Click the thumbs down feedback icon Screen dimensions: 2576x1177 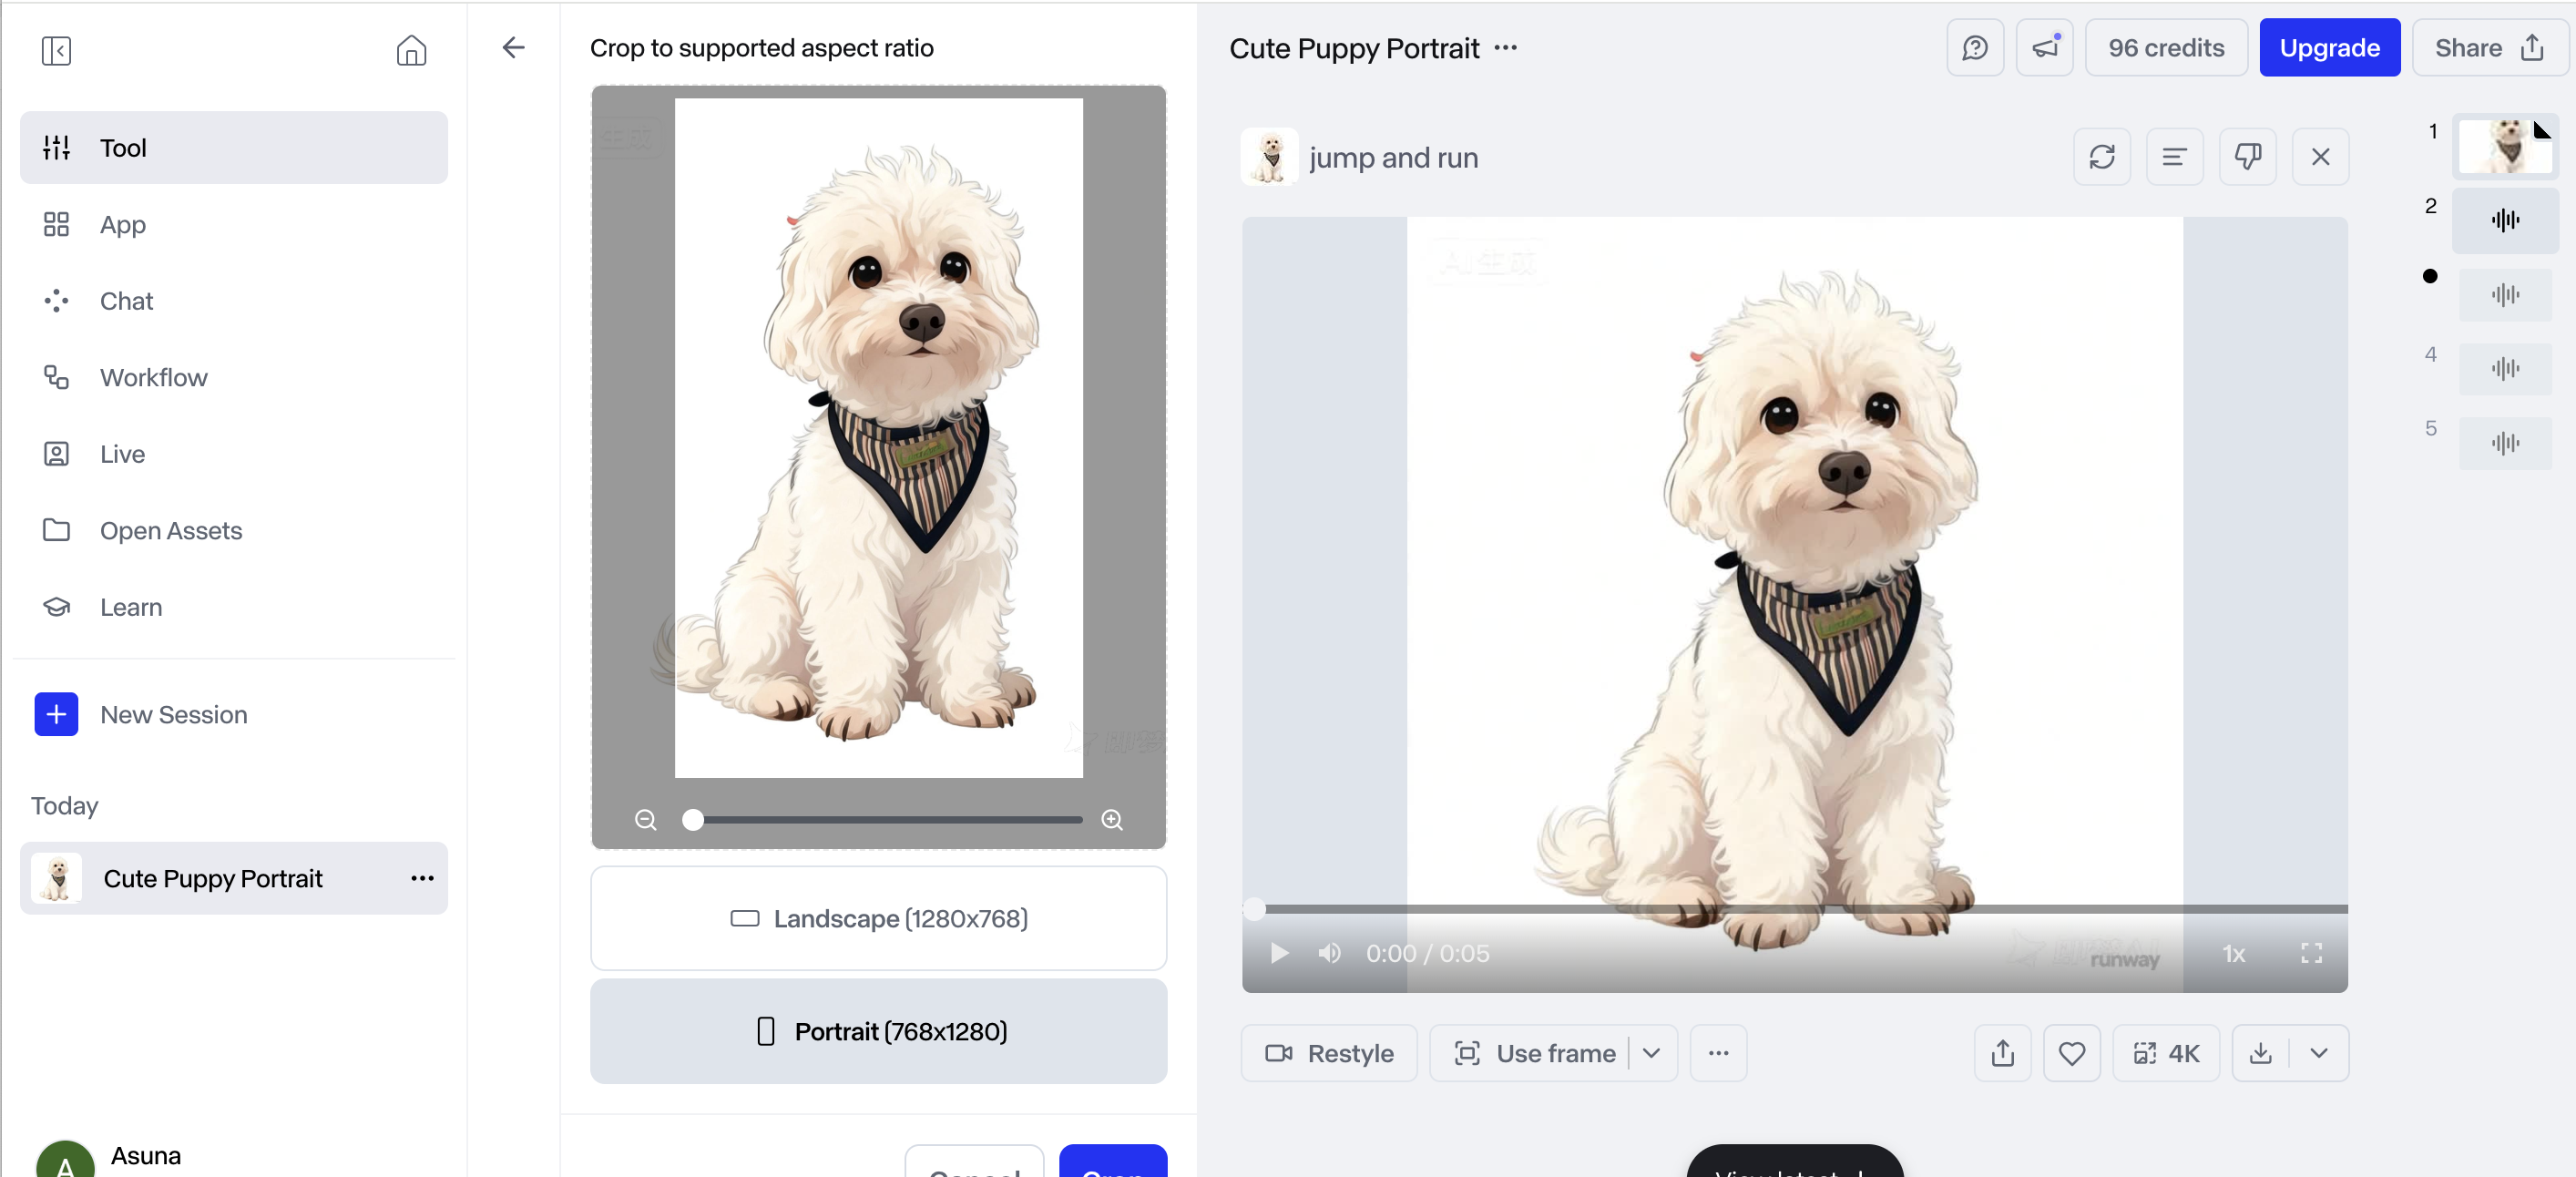tap(2247, 157)
